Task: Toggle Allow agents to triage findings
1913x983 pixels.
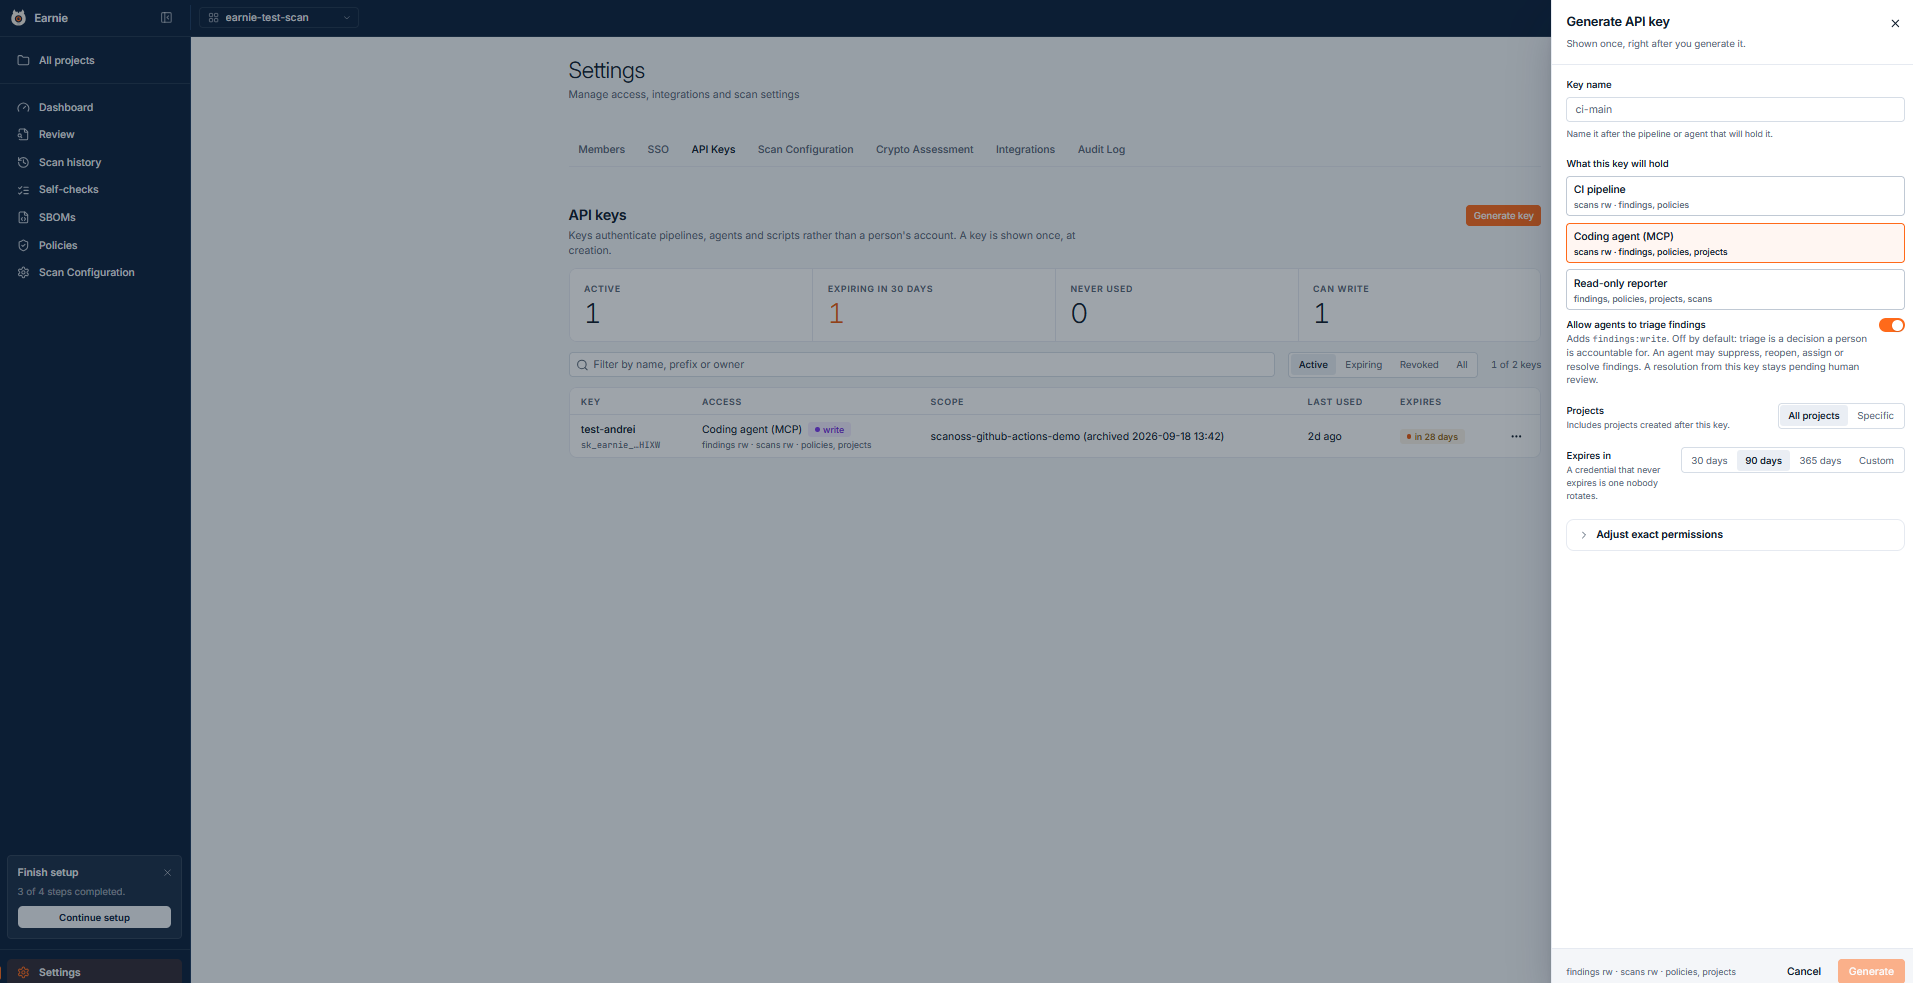Action: [x=1891, y=325]
